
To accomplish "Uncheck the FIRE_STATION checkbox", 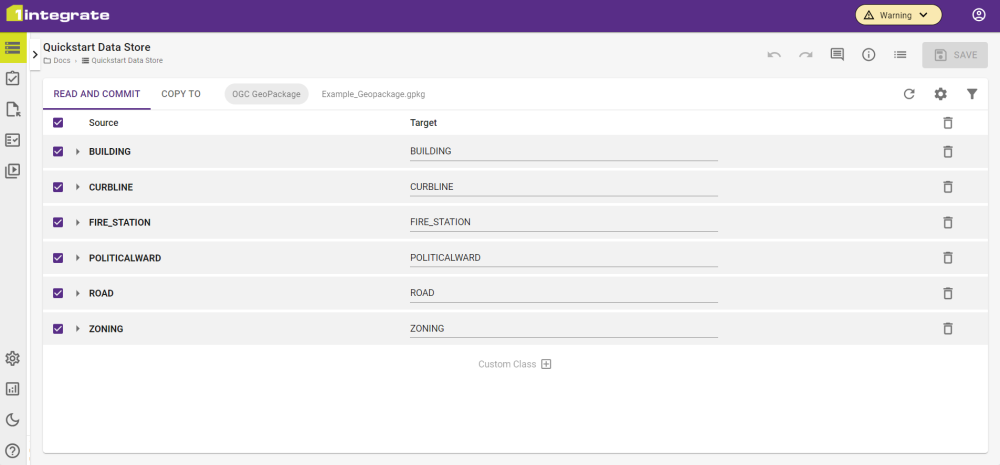I will (x=58, y=222).
